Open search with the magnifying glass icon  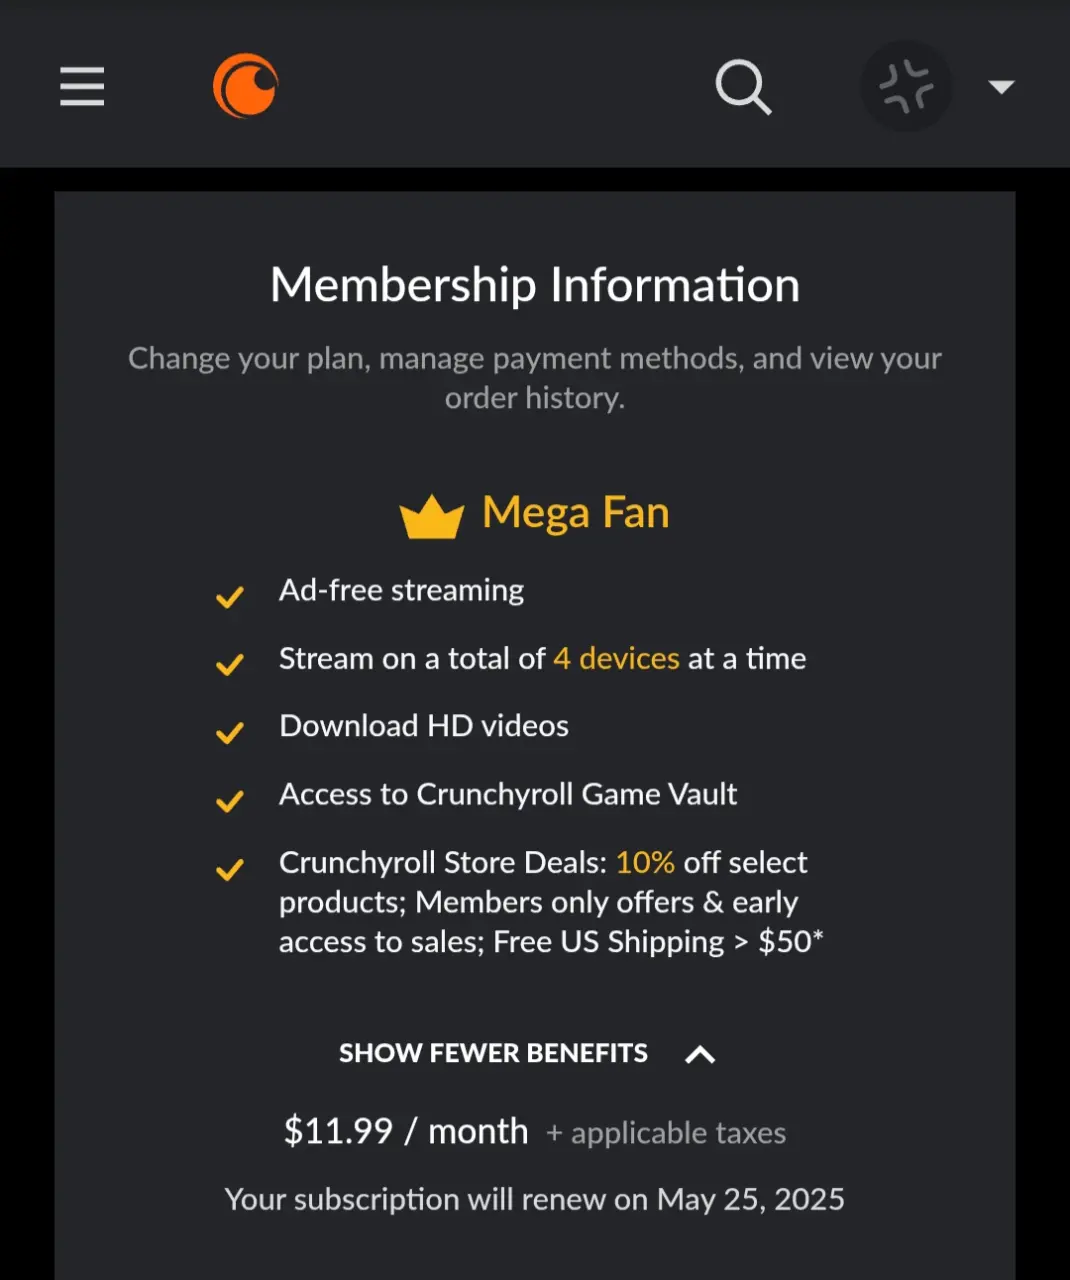pos(743,87)
